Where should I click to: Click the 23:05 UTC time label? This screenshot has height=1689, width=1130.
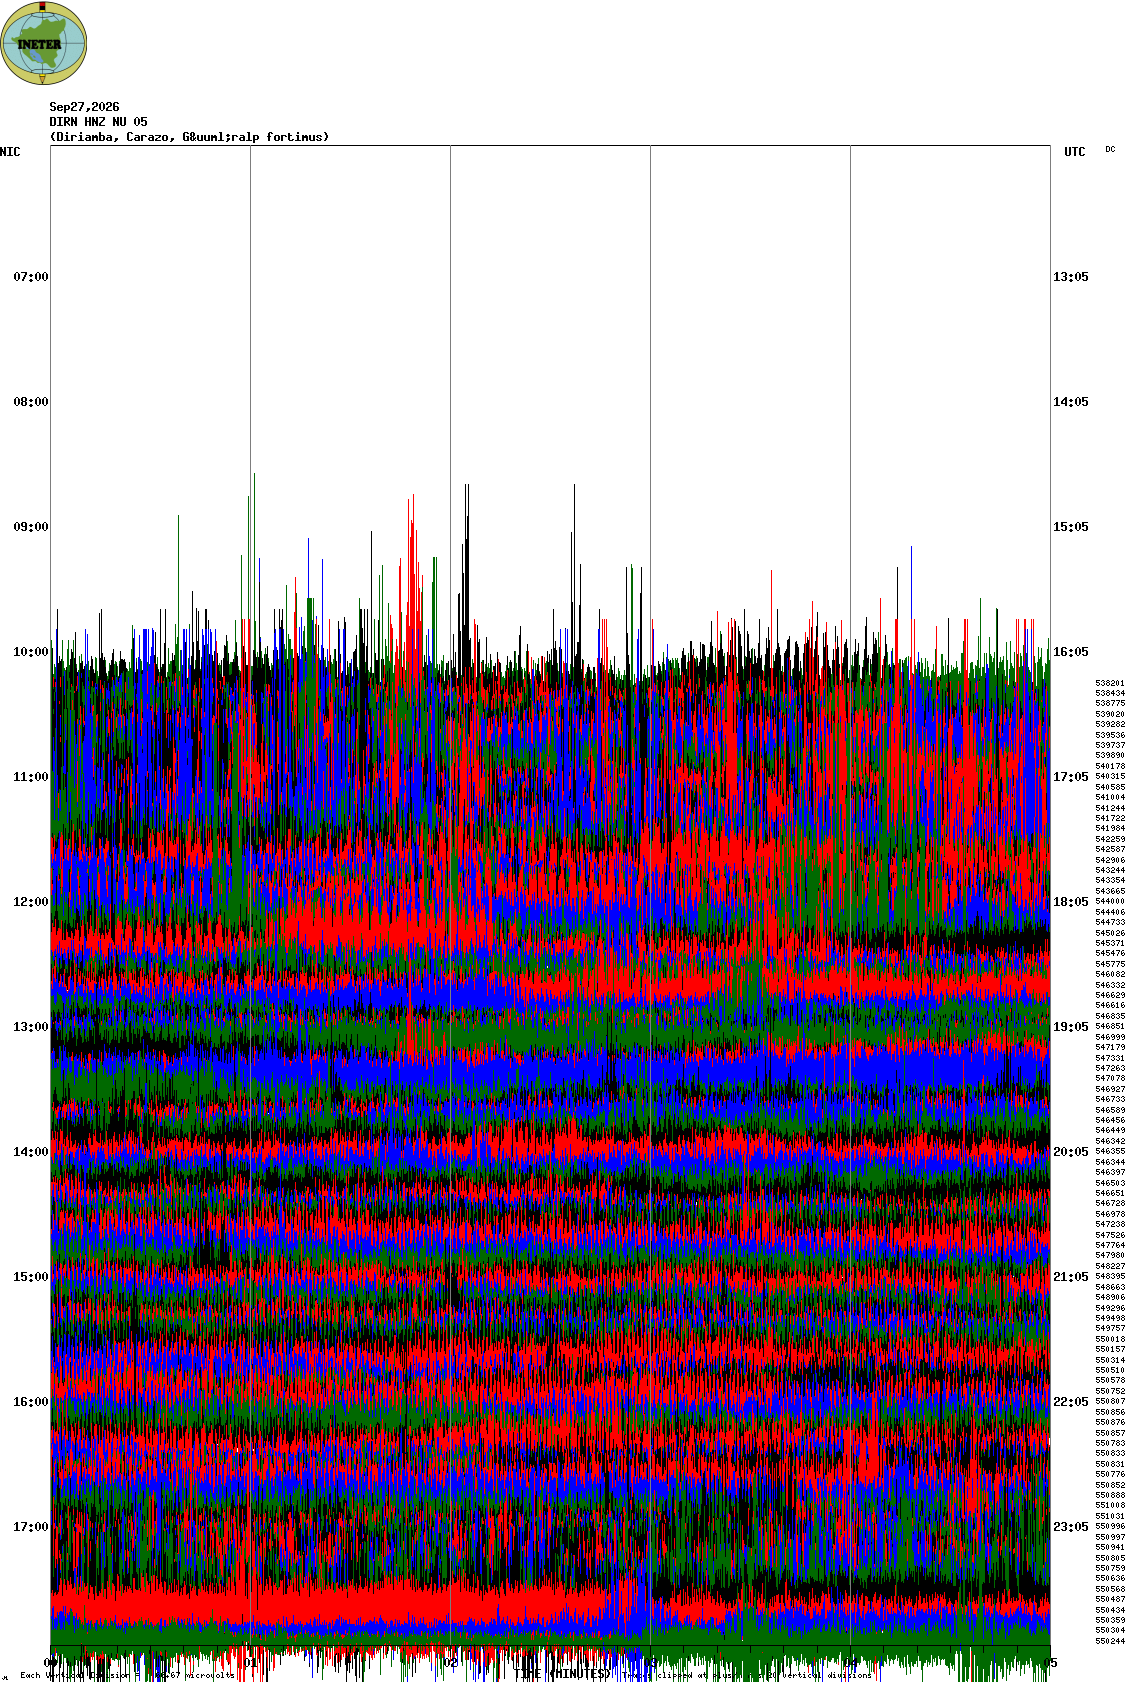(x=1071, y=1527)
